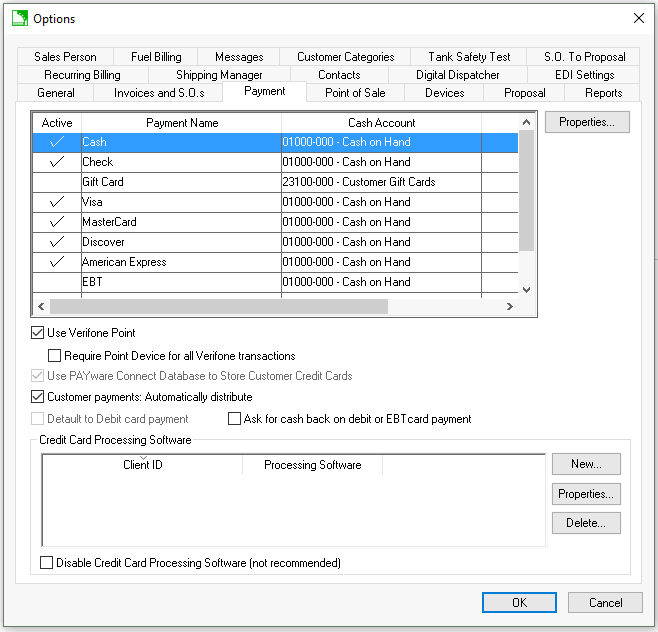Toggle the Active checkmark for Discover

(x=56, y=242)
